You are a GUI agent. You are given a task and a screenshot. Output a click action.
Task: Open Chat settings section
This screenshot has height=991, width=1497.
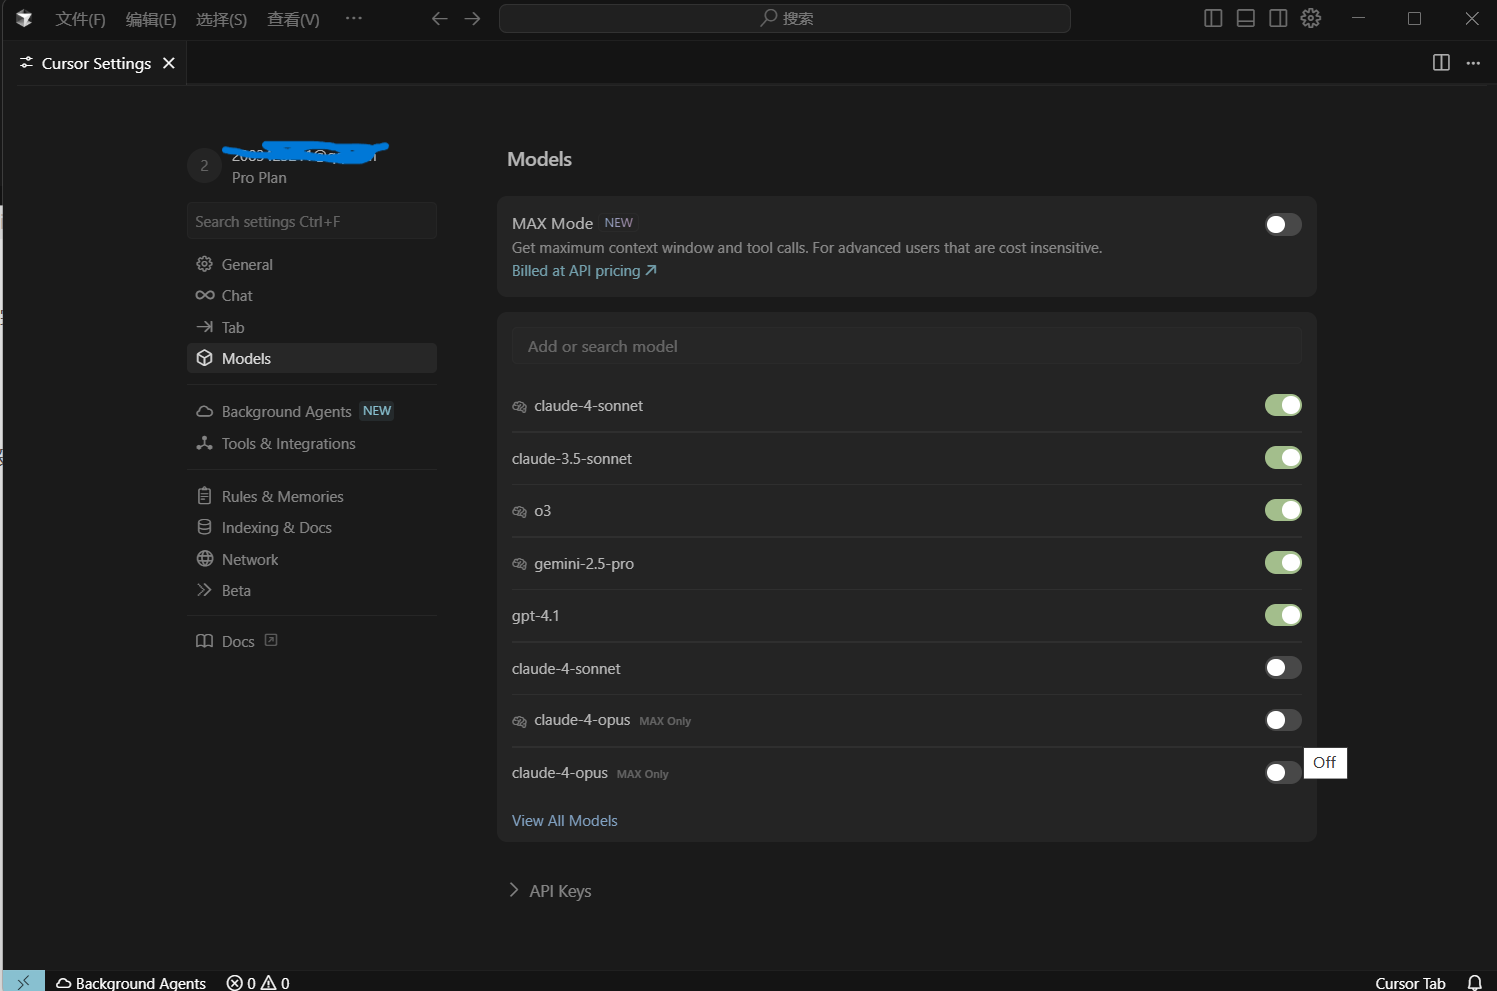(312, 296)
